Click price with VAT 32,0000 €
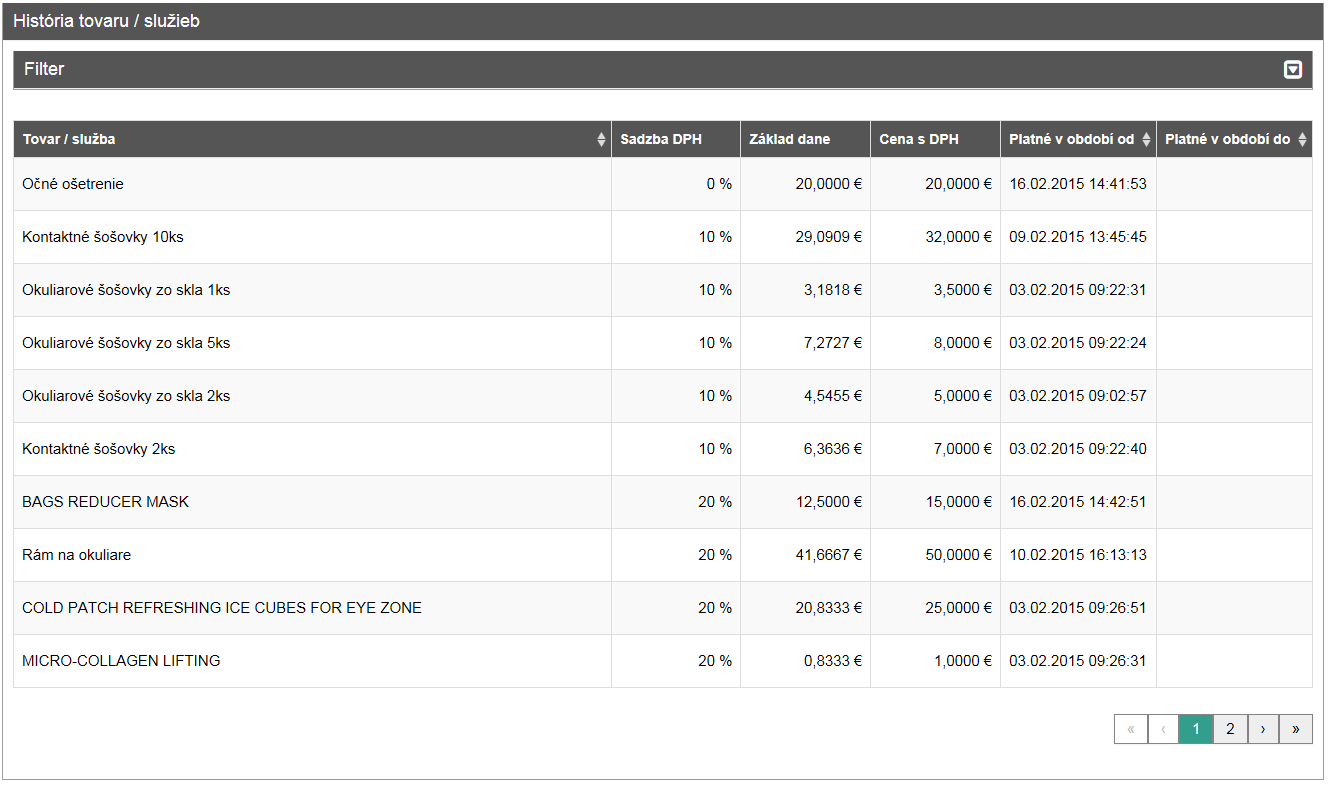 tap(958, 237)
